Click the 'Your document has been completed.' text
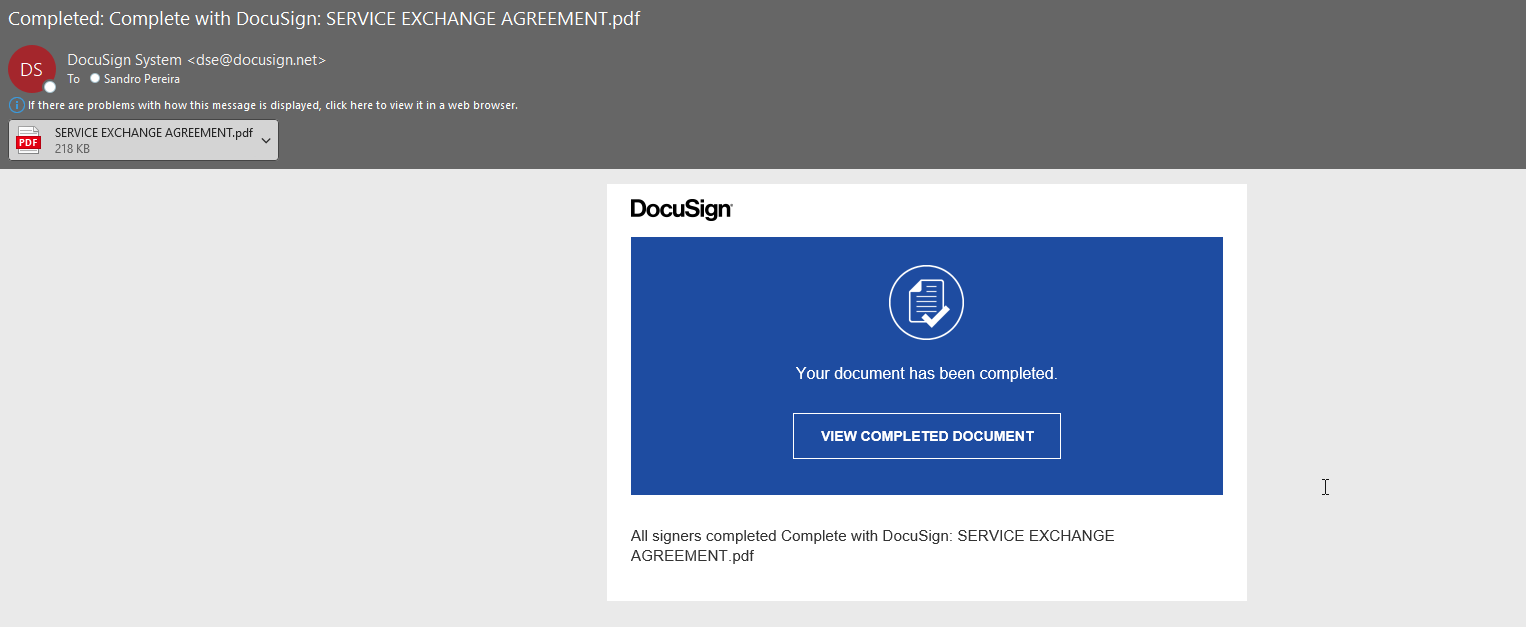 click(926, 373)
